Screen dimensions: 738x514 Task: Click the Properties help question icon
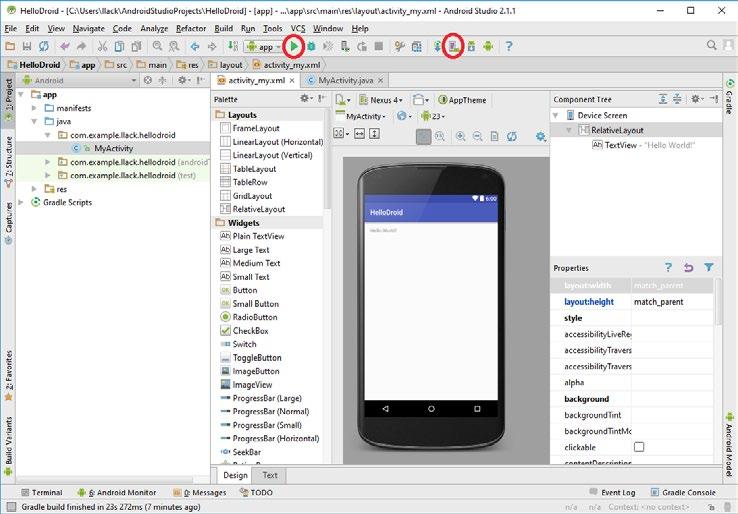coord(668,267)
